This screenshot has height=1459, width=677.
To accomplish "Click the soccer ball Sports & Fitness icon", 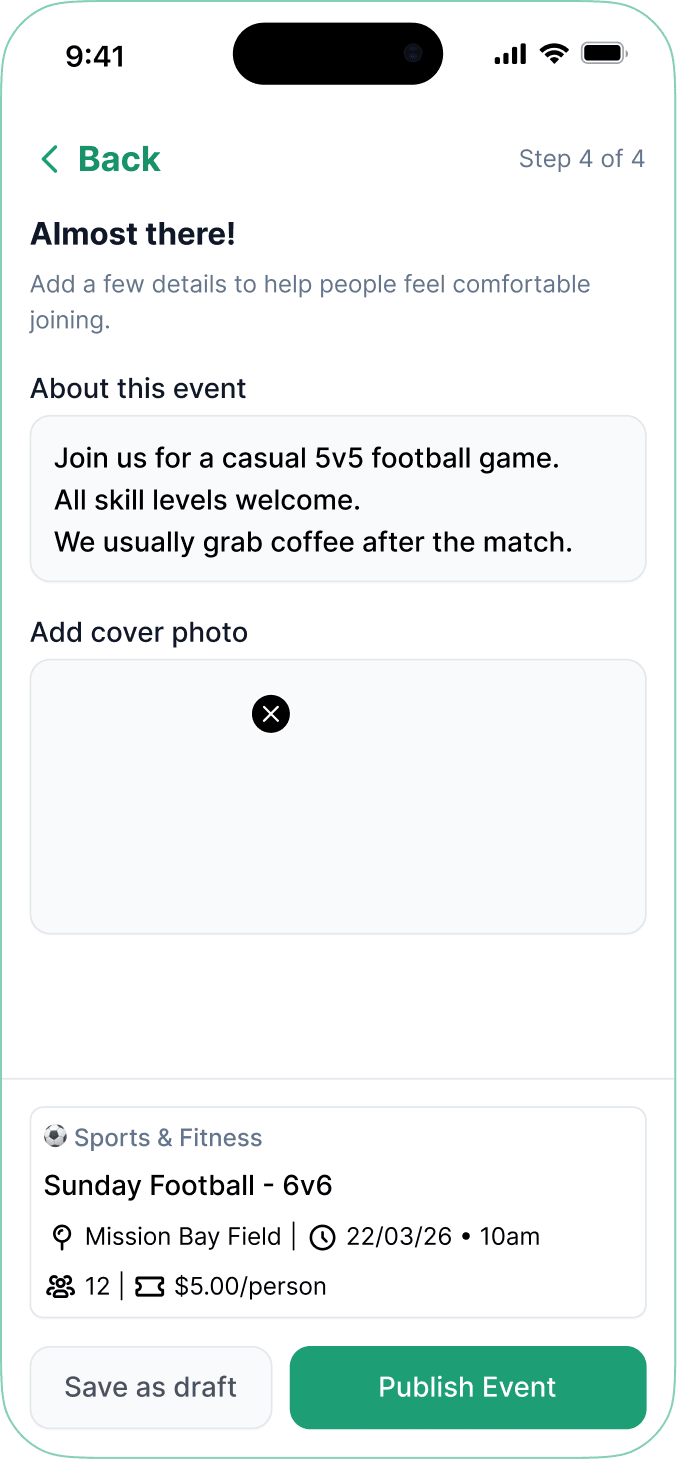I will click(54, 1136).
